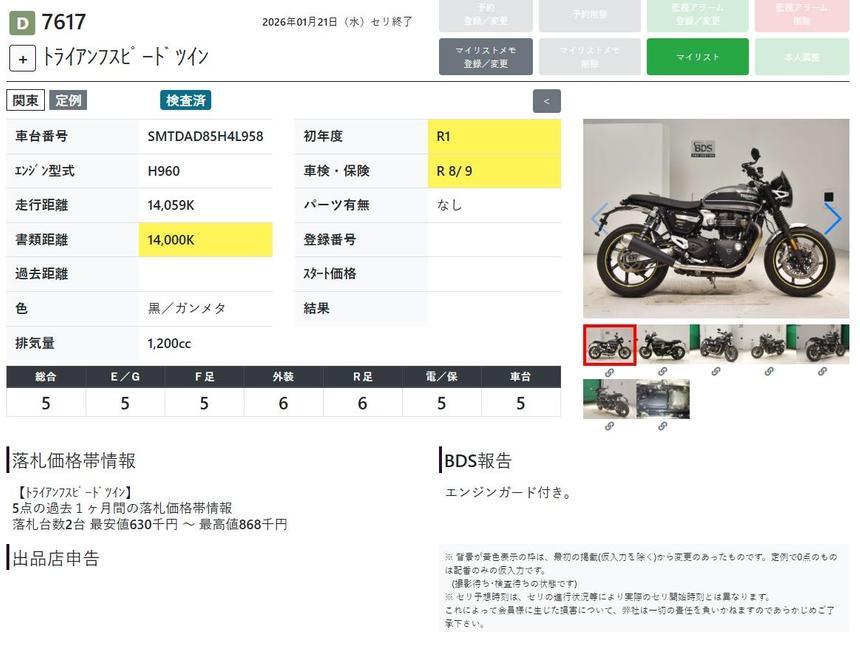This screenshot has height=661, width=860.
Task: Select the front-angle third thumbnail
Action: click(716, 345)
